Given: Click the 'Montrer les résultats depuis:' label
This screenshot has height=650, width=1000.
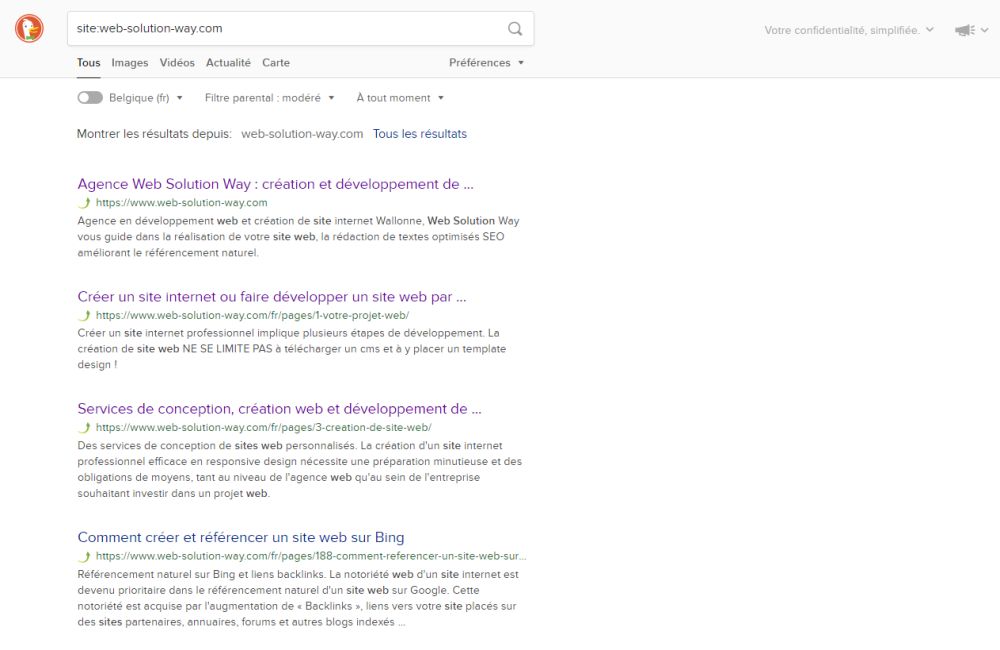Looking at the screenshot, I should tap(154, 134).
